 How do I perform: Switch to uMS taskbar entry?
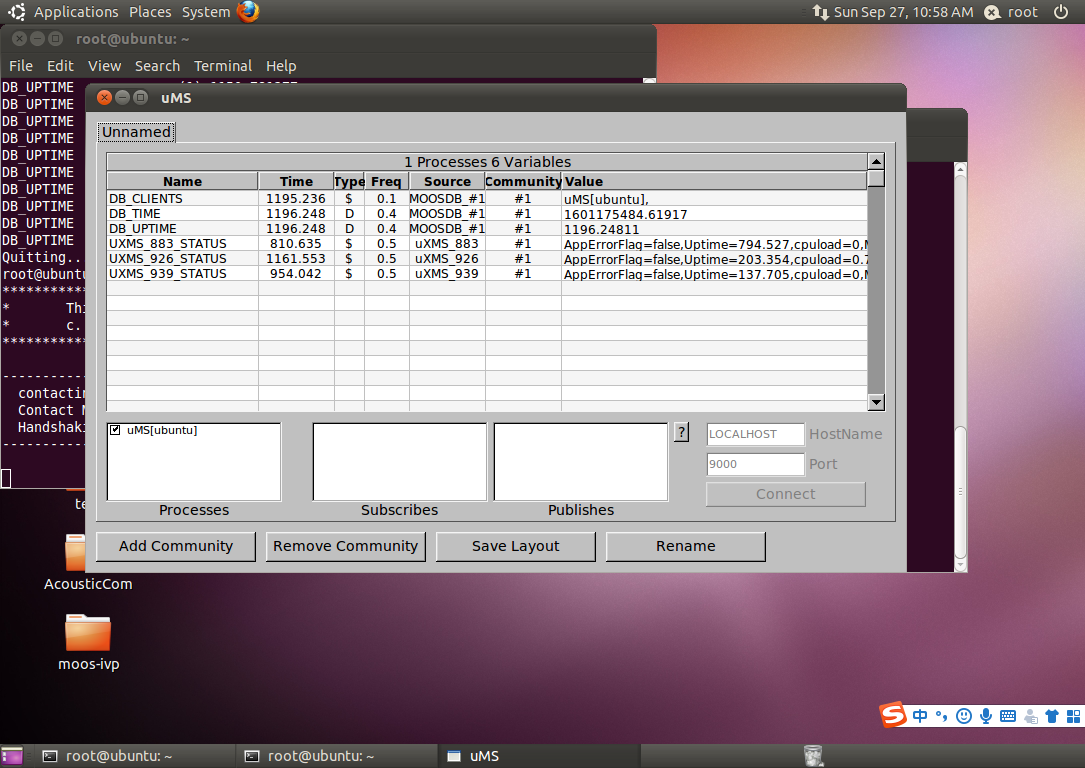pos(540,756)
